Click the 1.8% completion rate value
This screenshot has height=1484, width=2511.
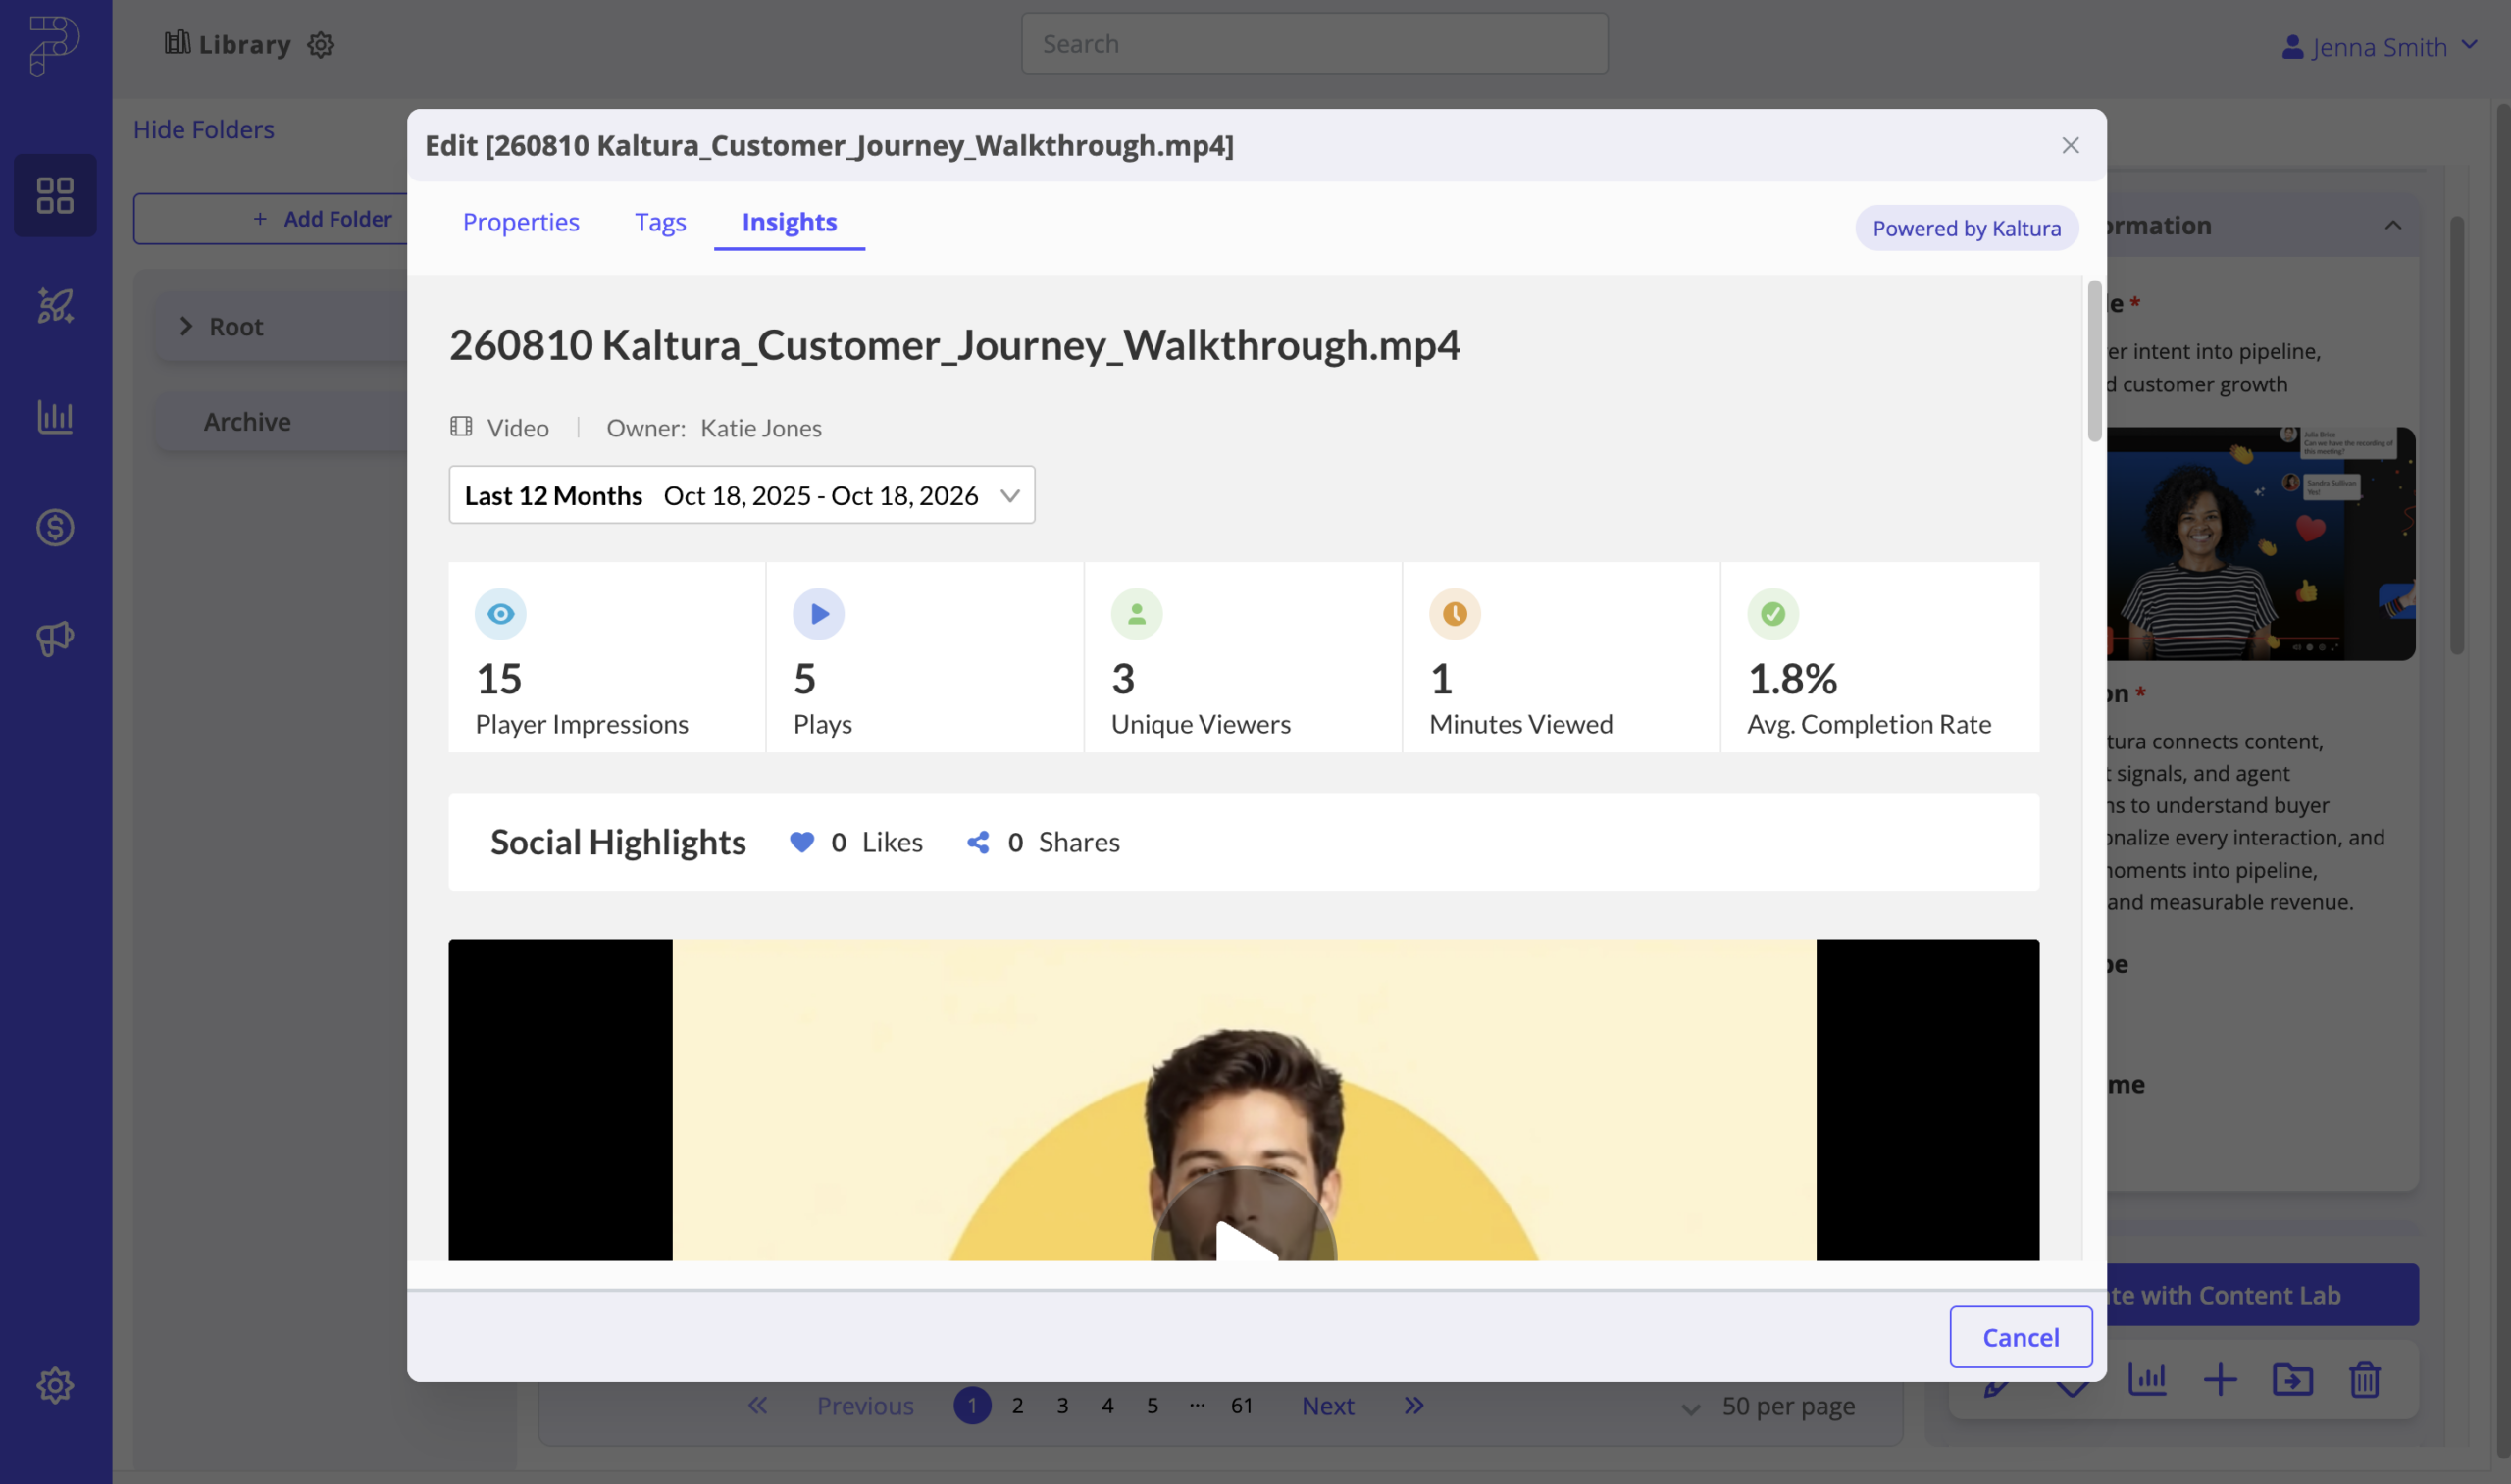(x=1792, y=679)
